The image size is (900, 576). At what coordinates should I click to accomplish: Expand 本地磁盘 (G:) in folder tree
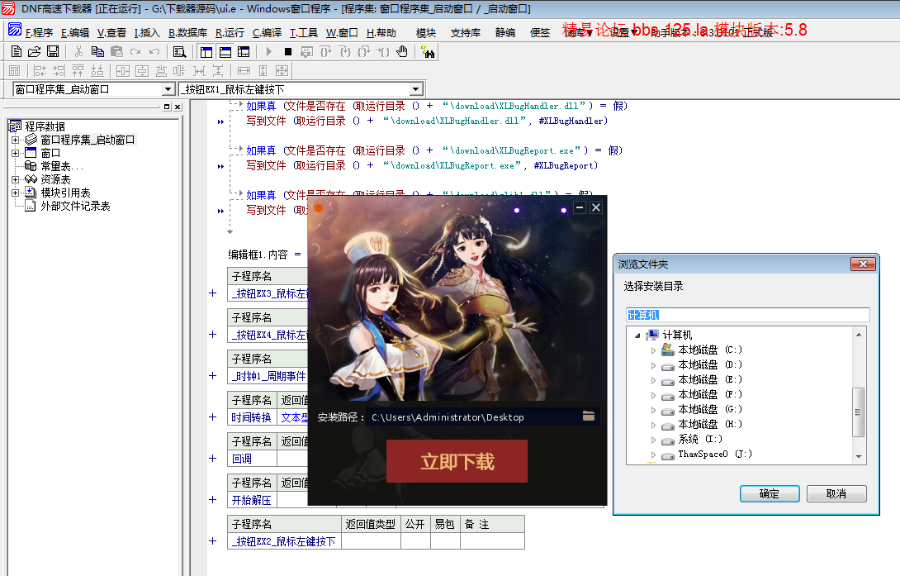pyautogui.click(x=653, y=410)
